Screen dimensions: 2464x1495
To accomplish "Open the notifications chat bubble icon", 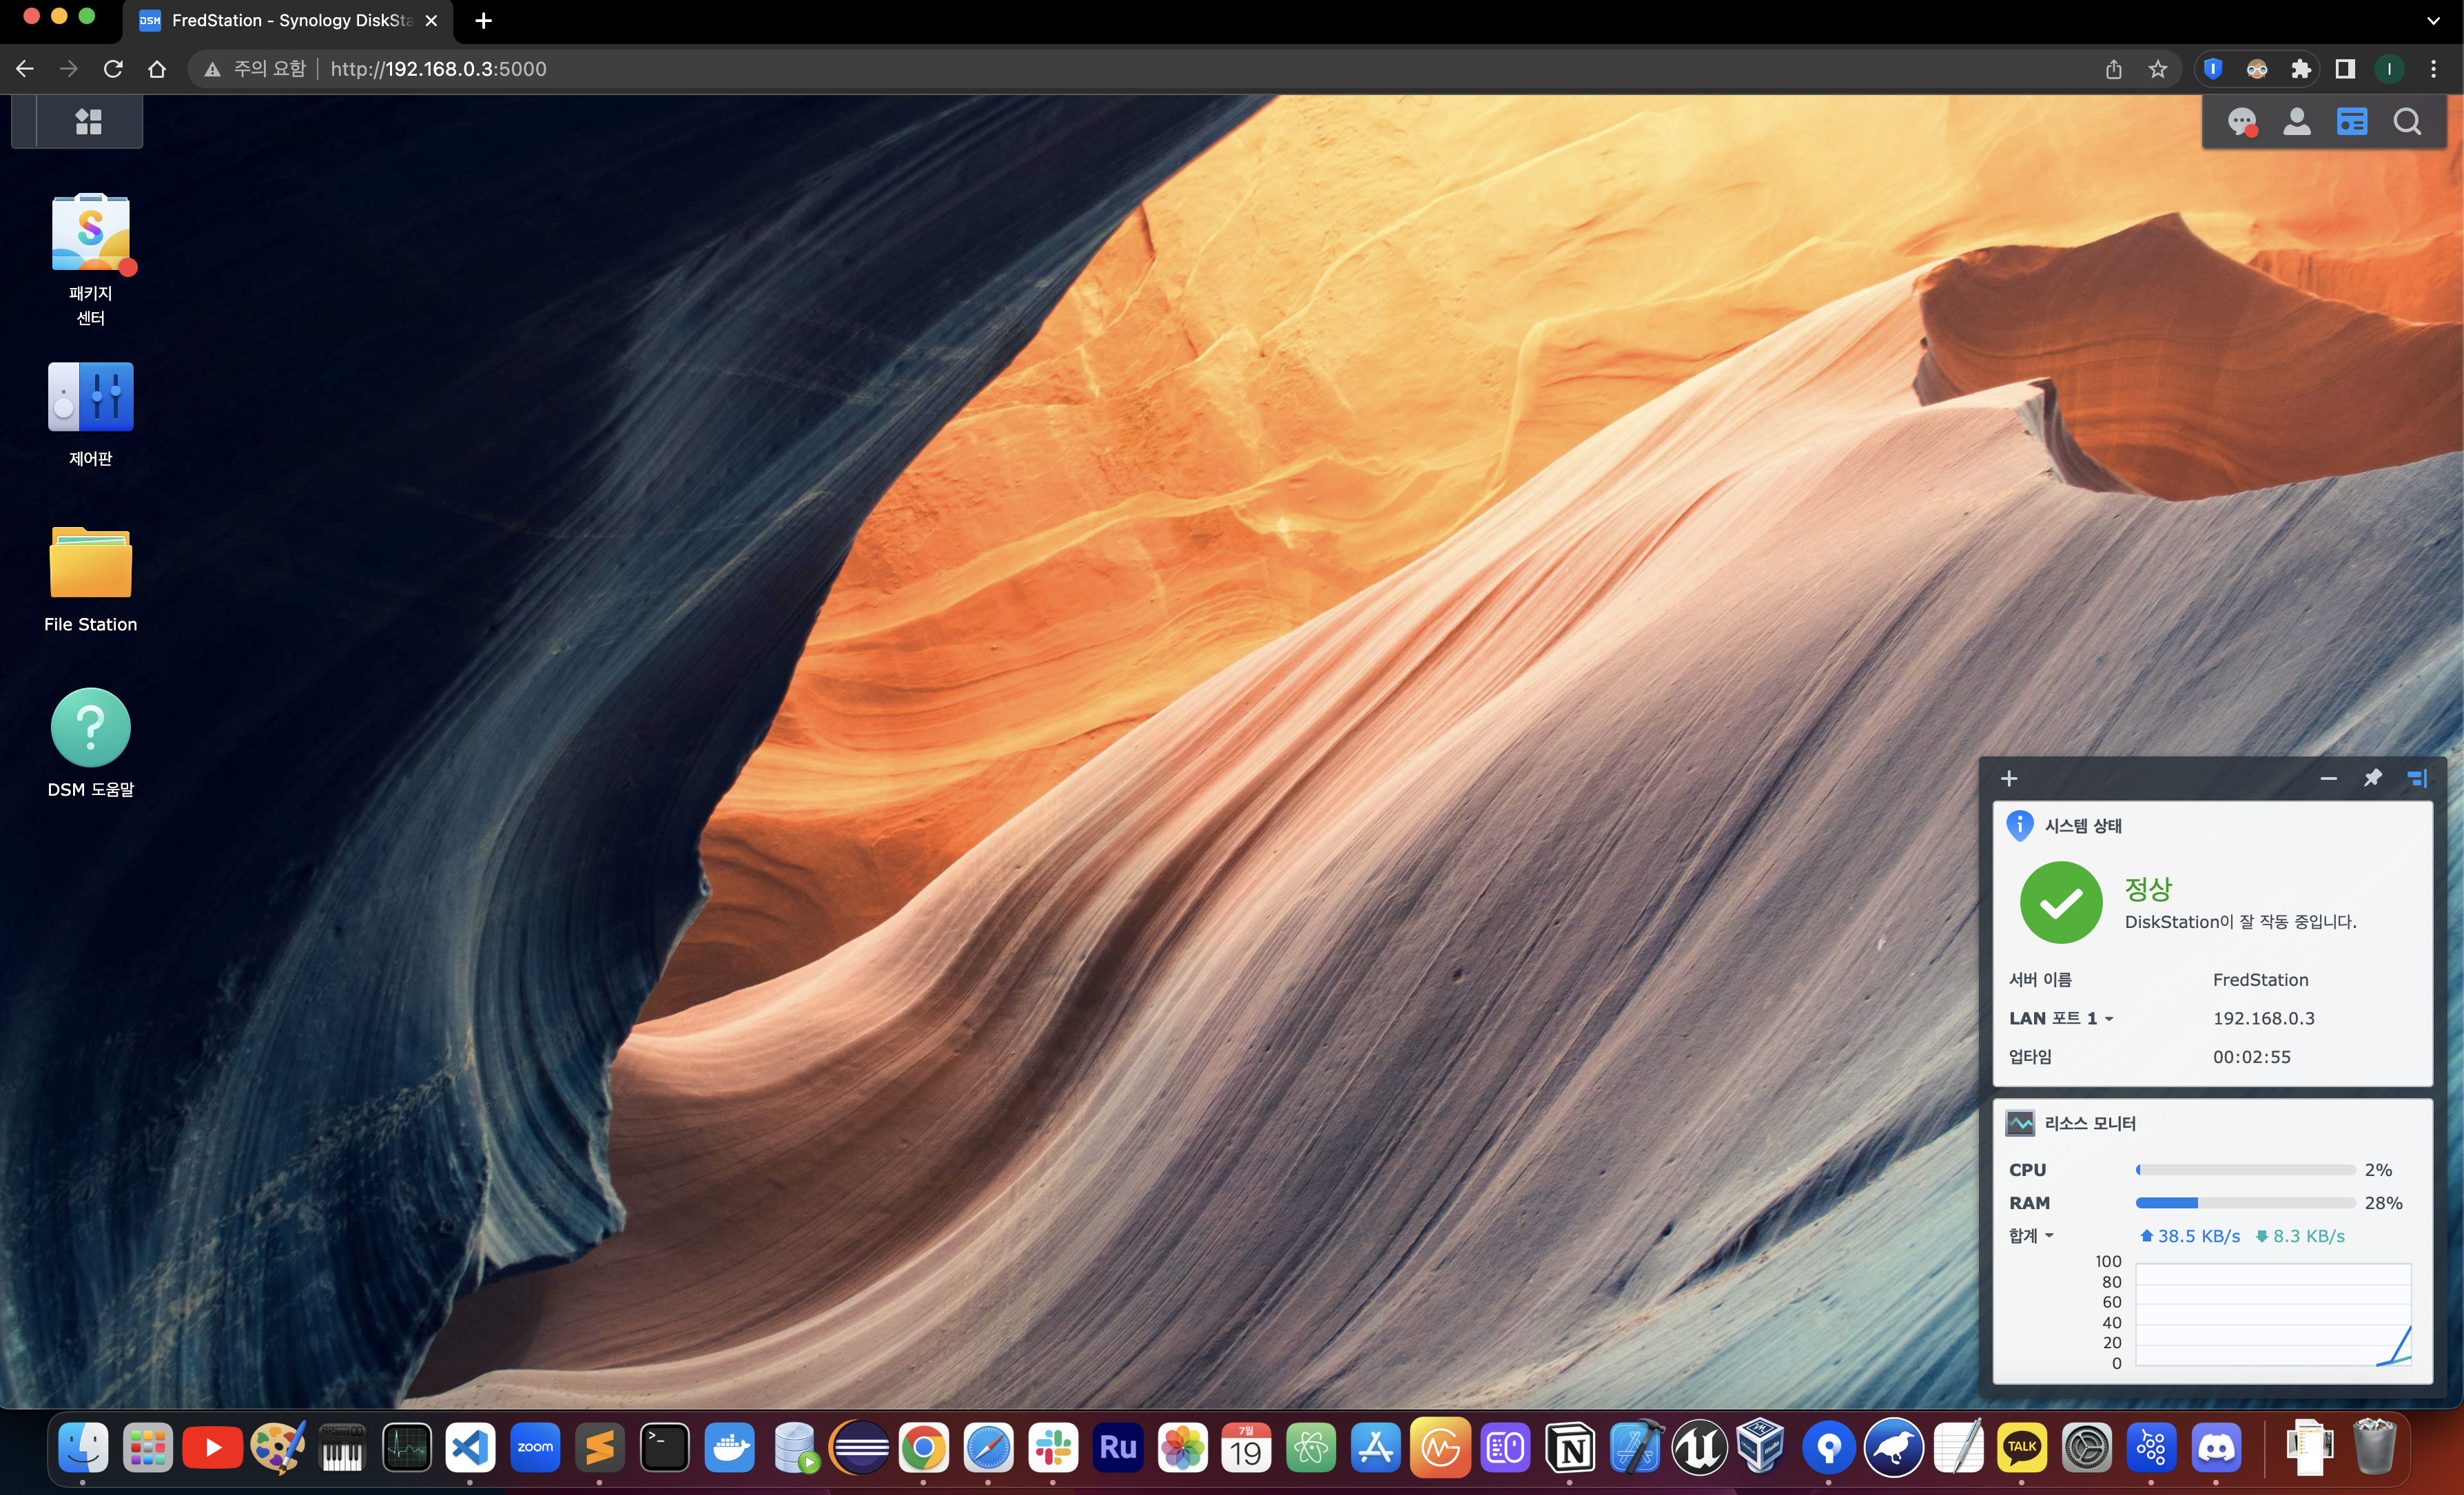I will 2241,122.
